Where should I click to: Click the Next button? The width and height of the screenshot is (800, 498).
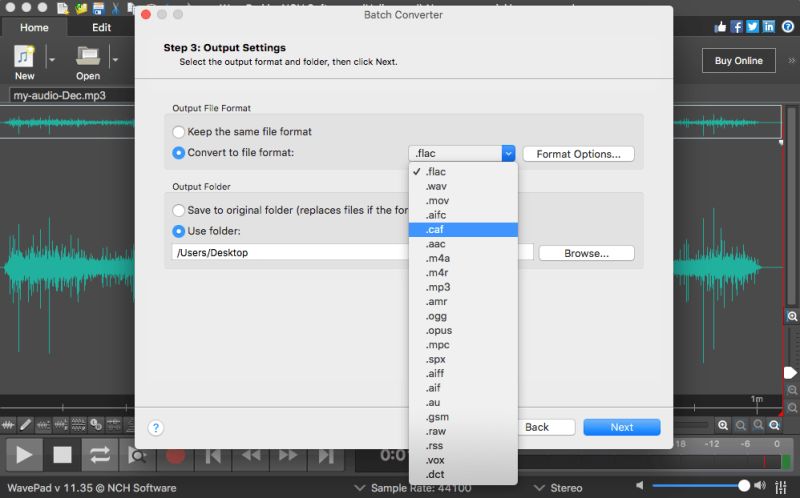tap(621, 427)
